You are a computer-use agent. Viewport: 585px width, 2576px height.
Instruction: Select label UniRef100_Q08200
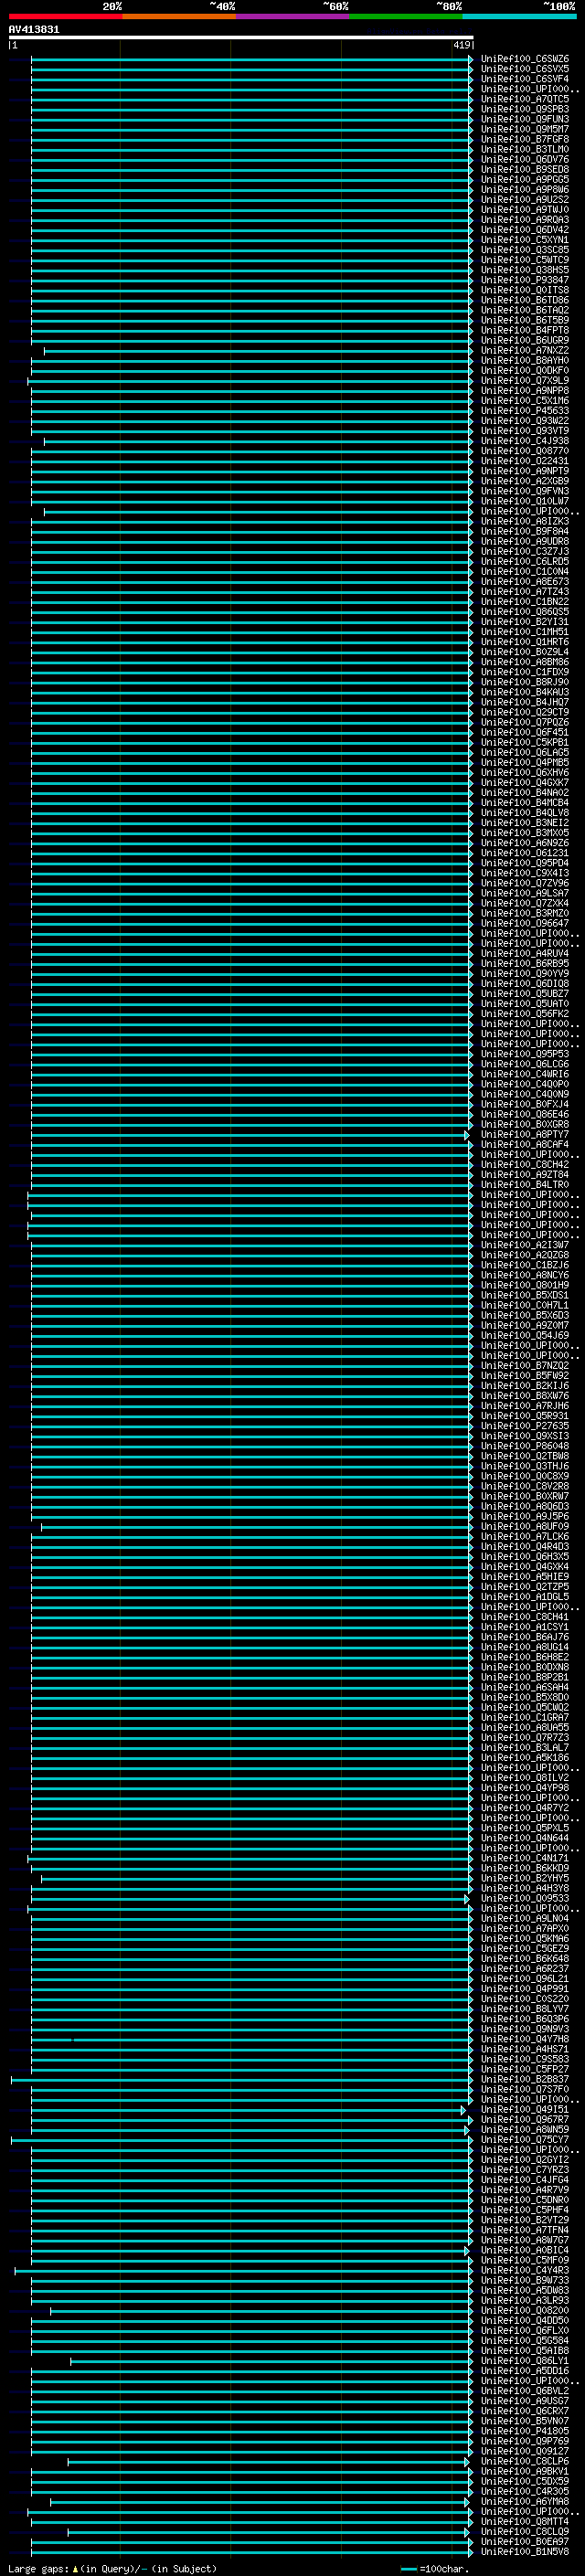coord(524,2311)
